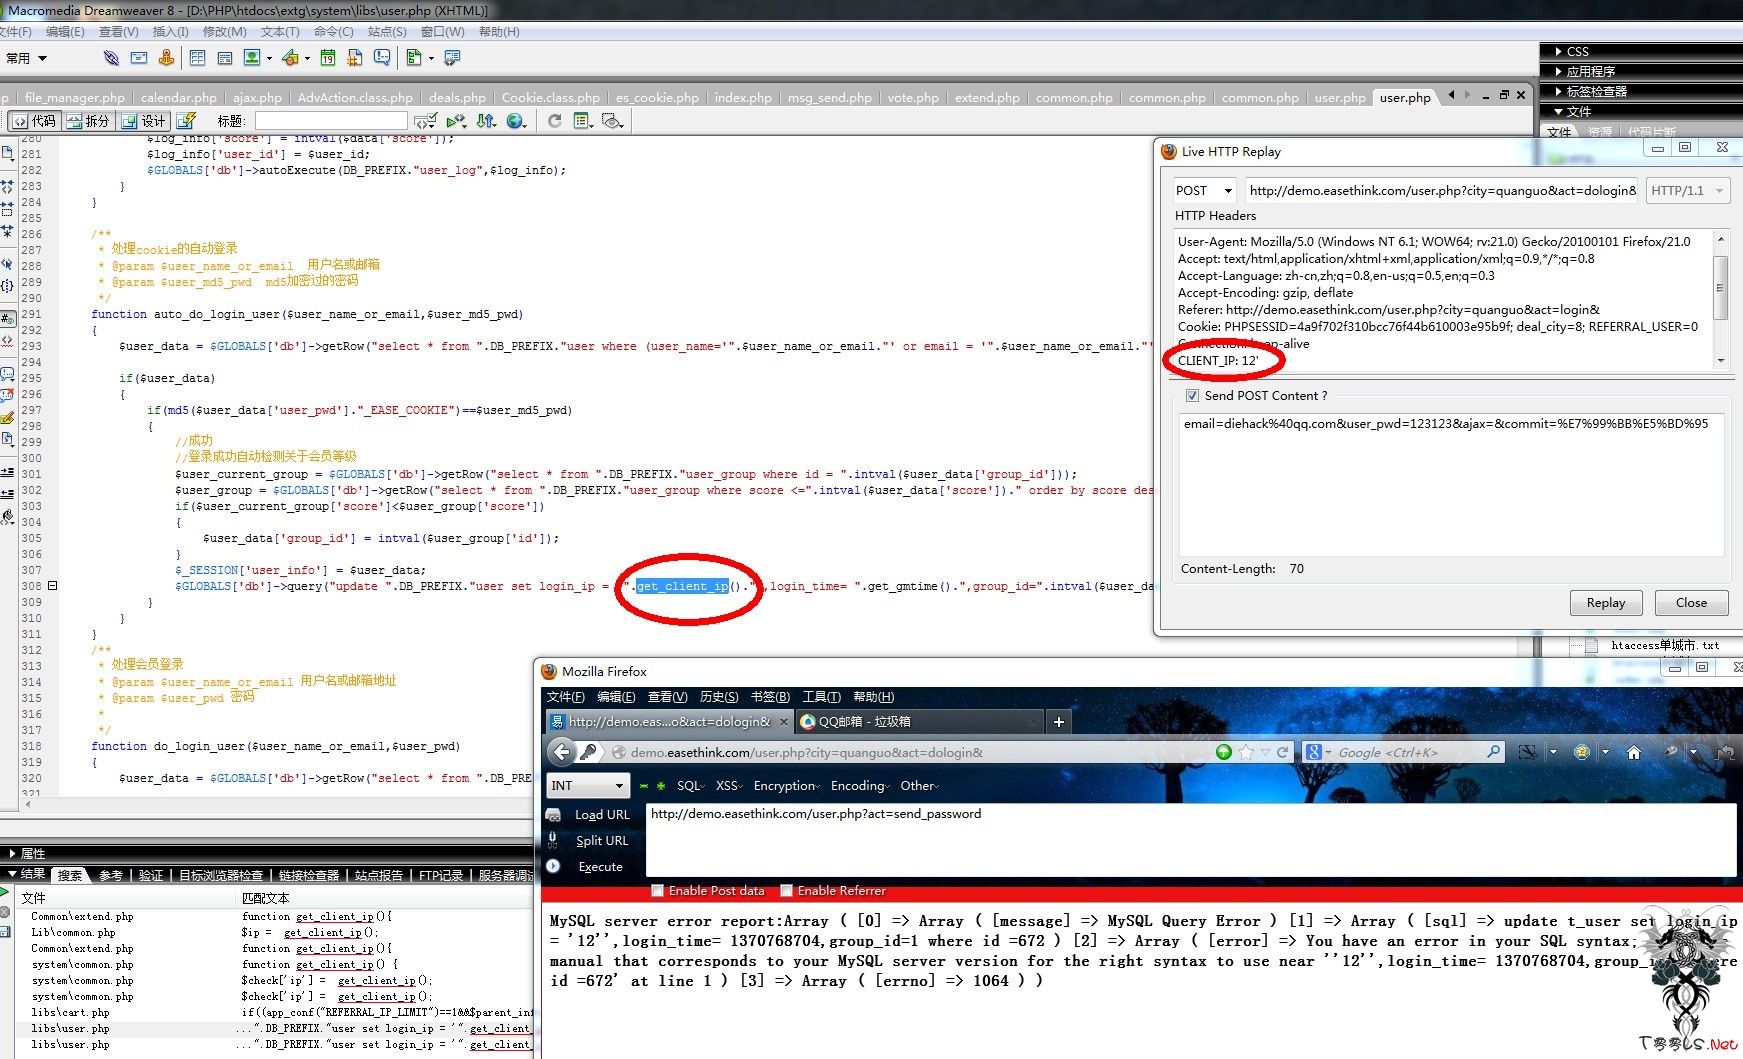The image size is (1743, 1059).
Task: Open the SQL menu in HackBar
Action: coord(691,786)
